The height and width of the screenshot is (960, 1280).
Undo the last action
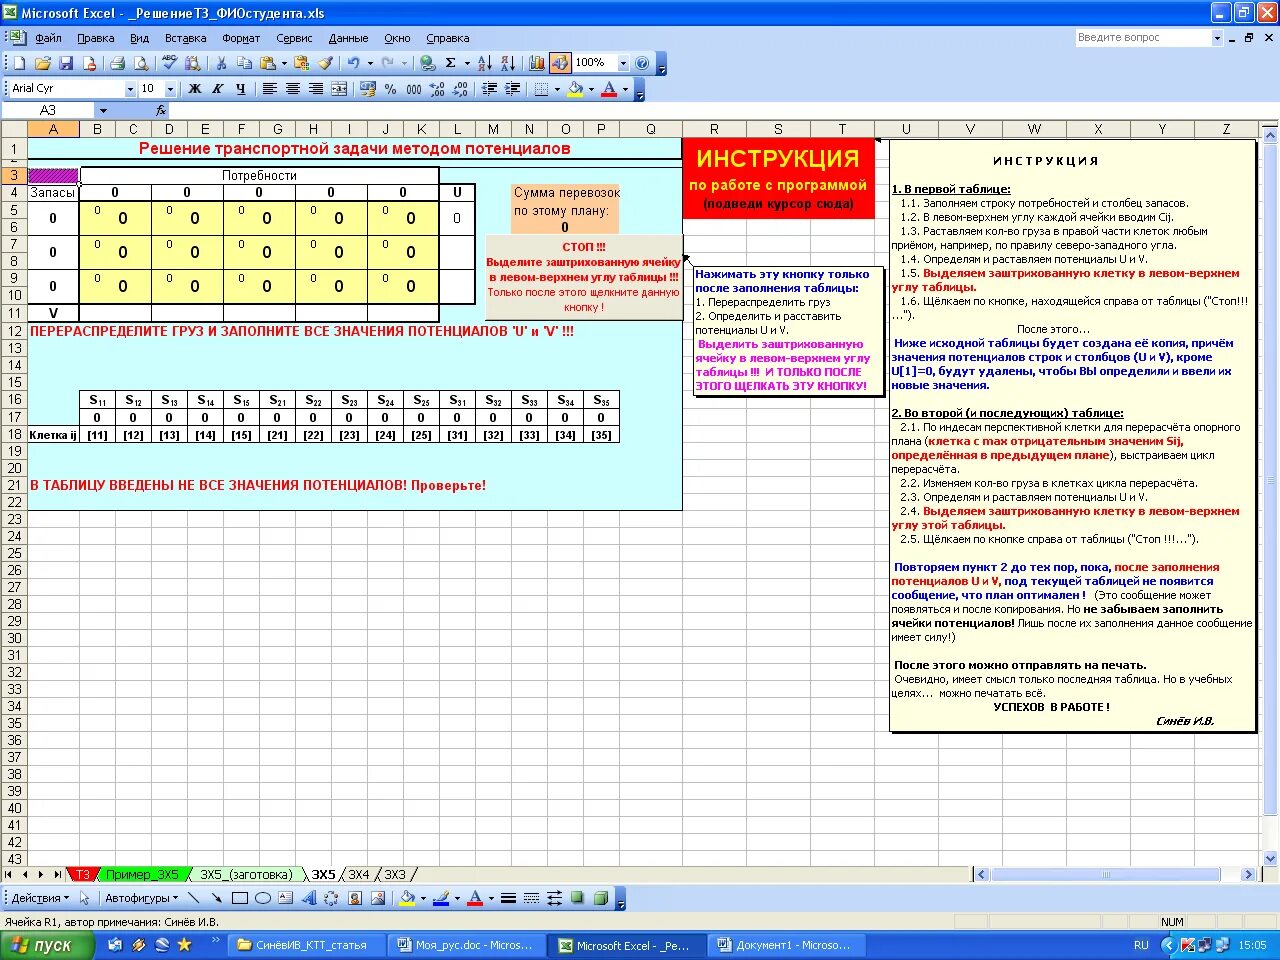coord(353,63)
